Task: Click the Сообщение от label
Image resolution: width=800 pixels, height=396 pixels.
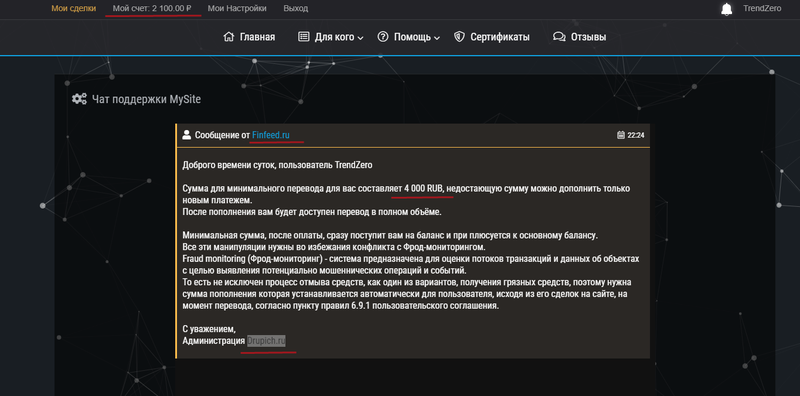Action: pyautogui.click(x=222, y=135)
